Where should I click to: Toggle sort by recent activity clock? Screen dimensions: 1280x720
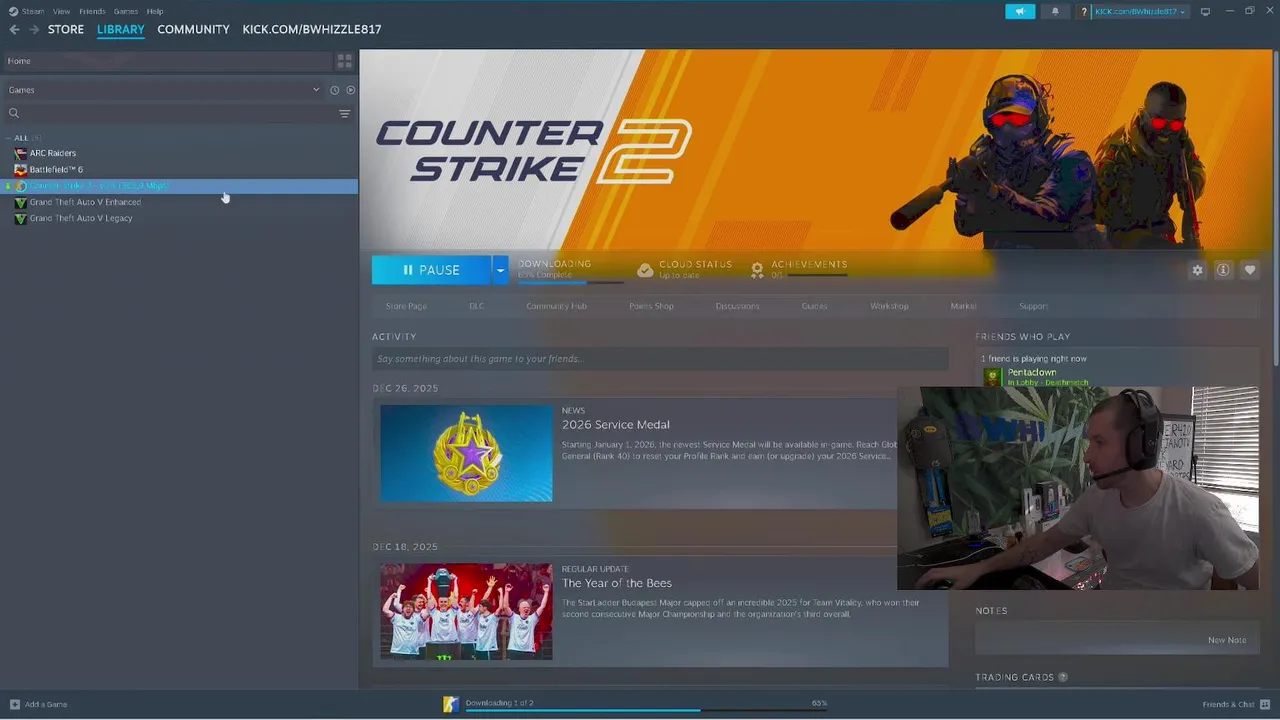335,90
